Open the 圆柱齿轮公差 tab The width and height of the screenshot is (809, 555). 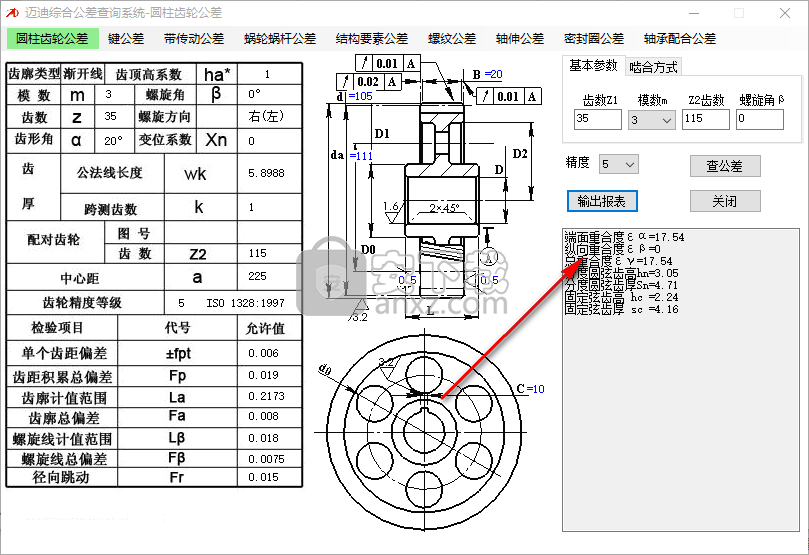(x=52, y=39)
